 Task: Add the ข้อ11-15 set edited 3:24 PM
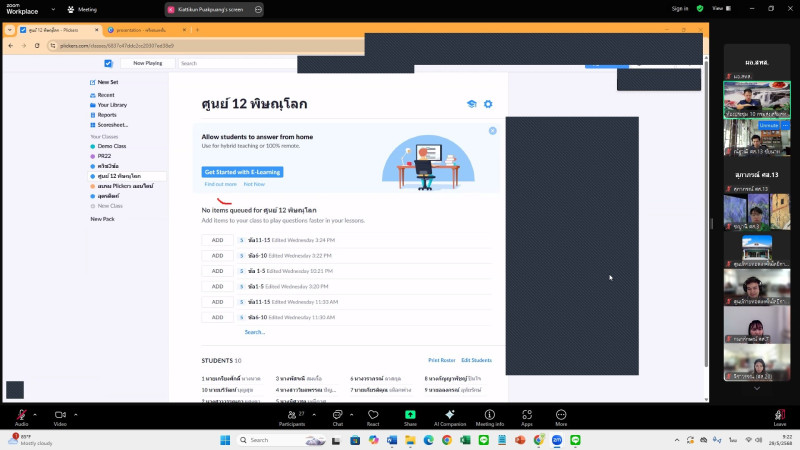click(x=217, y=240)
